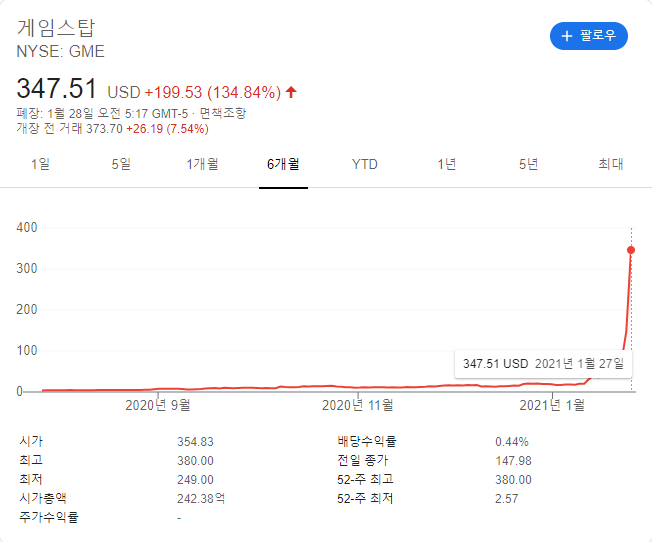Click the pre-market 373.70 price text

(x=104, y=129)
